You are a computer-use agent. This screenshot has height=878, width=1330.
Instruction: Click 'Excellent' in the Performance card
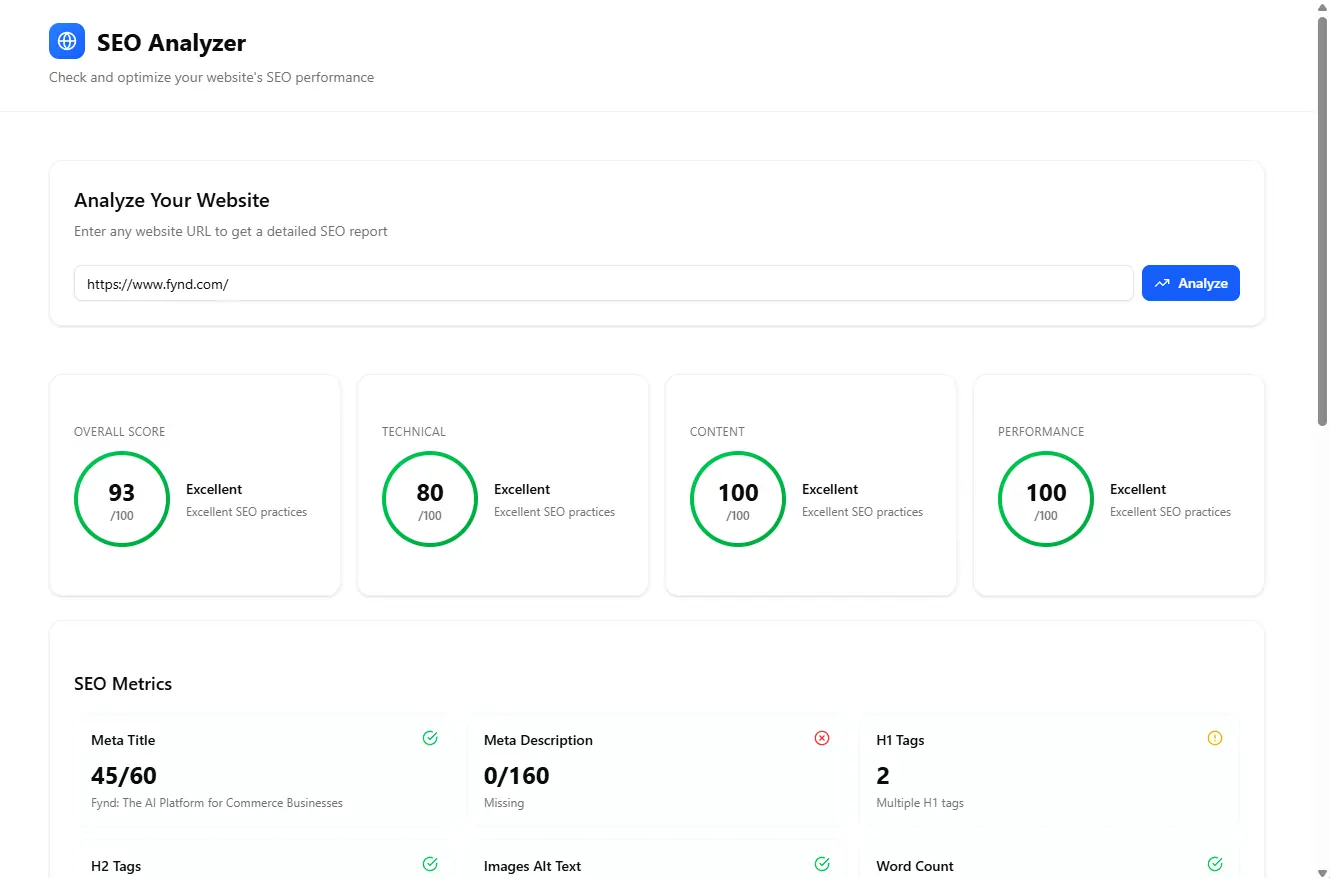[x=1138, y=489]
